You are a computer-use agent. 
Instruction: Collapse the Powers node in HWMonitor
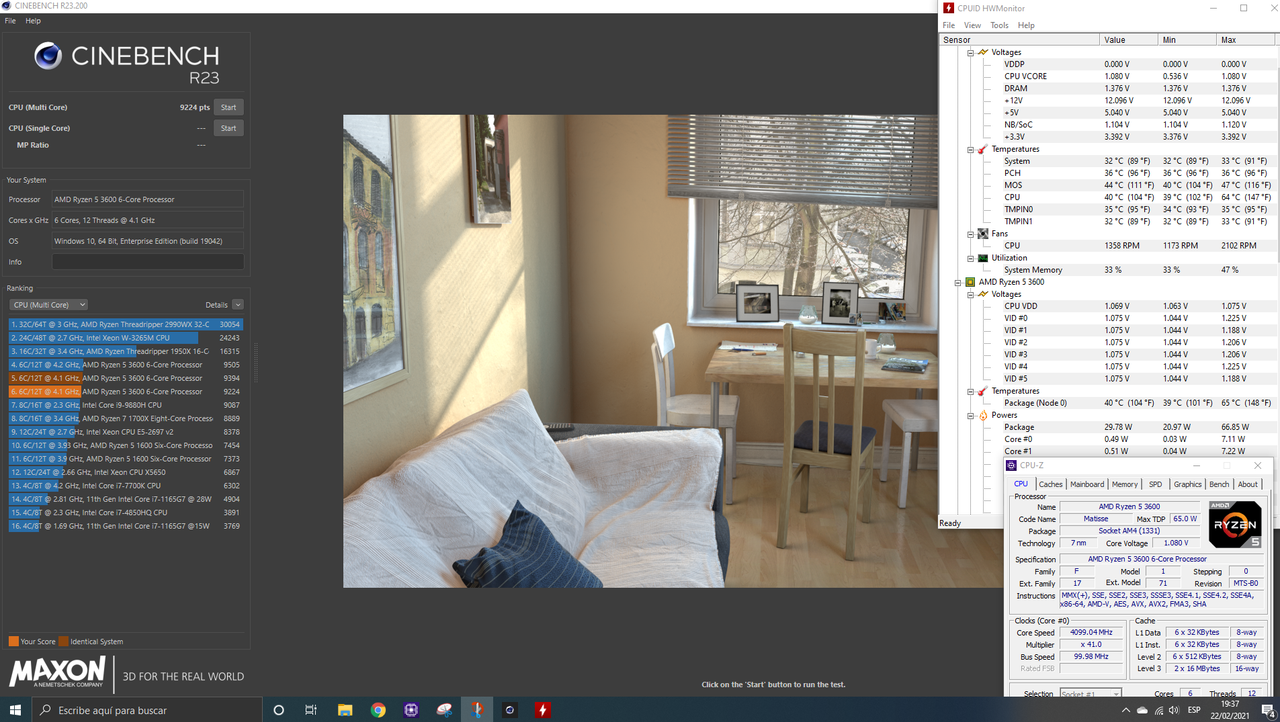pos(970,415)
